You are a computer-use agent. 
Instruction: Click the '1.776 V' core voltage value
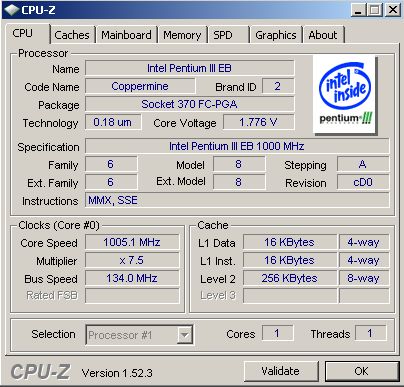tap(258, 122)
